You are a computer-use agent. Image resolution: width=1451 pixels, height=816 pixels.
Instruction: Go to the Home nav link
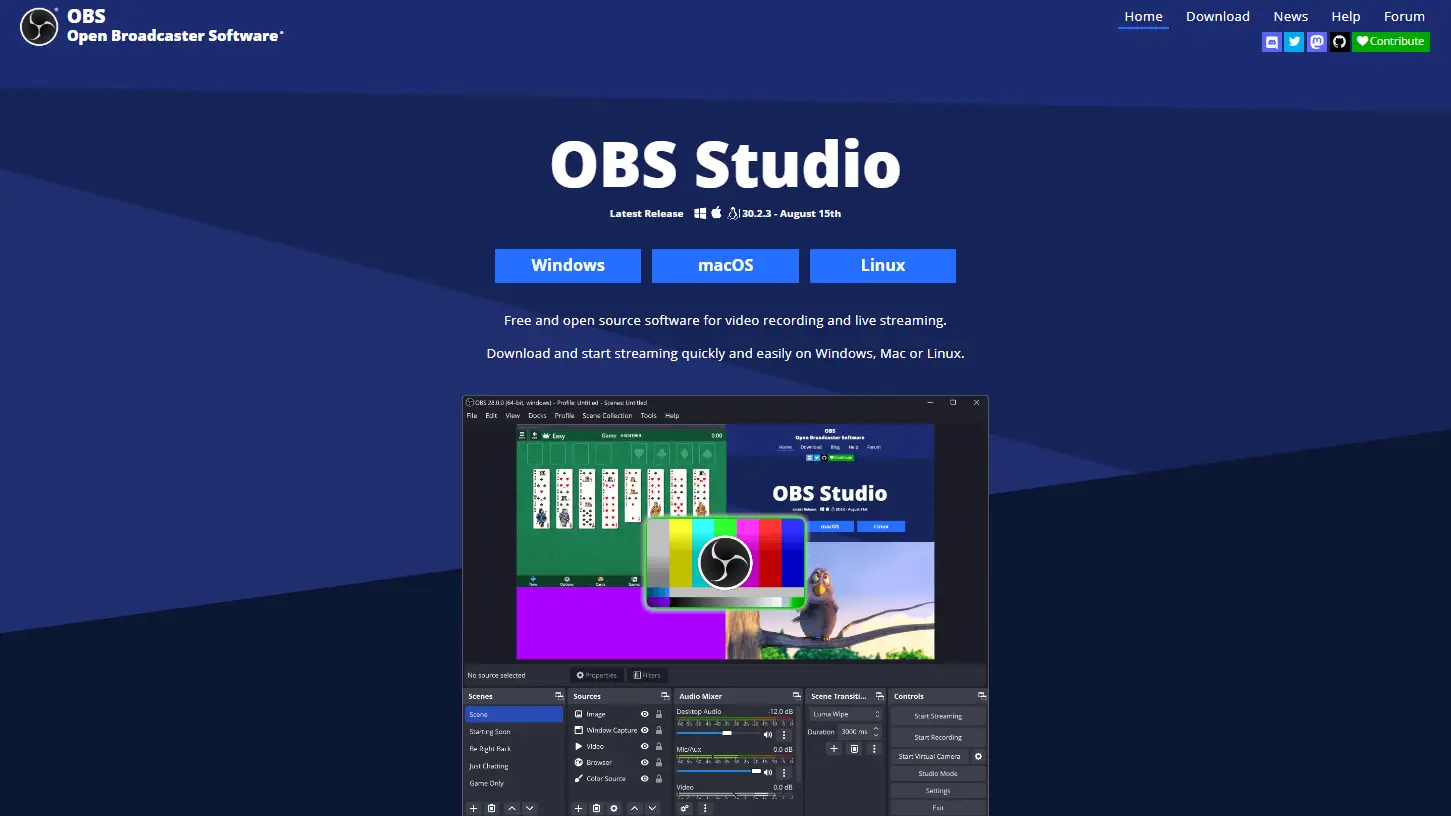[x=1143, y=16]
